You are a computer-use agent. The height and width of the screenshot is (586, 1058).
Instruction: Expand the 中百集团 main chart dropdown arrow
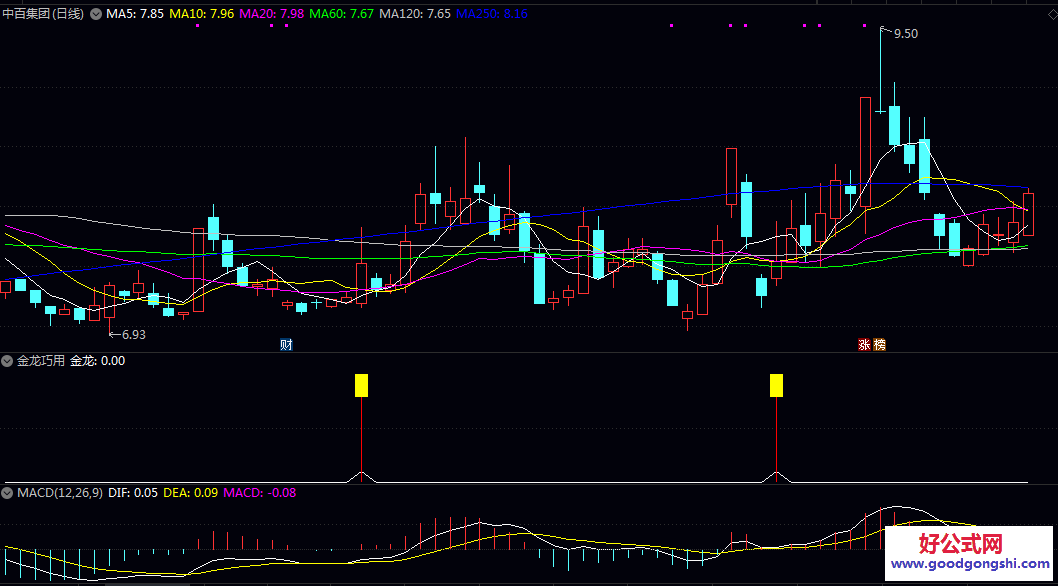[96, 15]
